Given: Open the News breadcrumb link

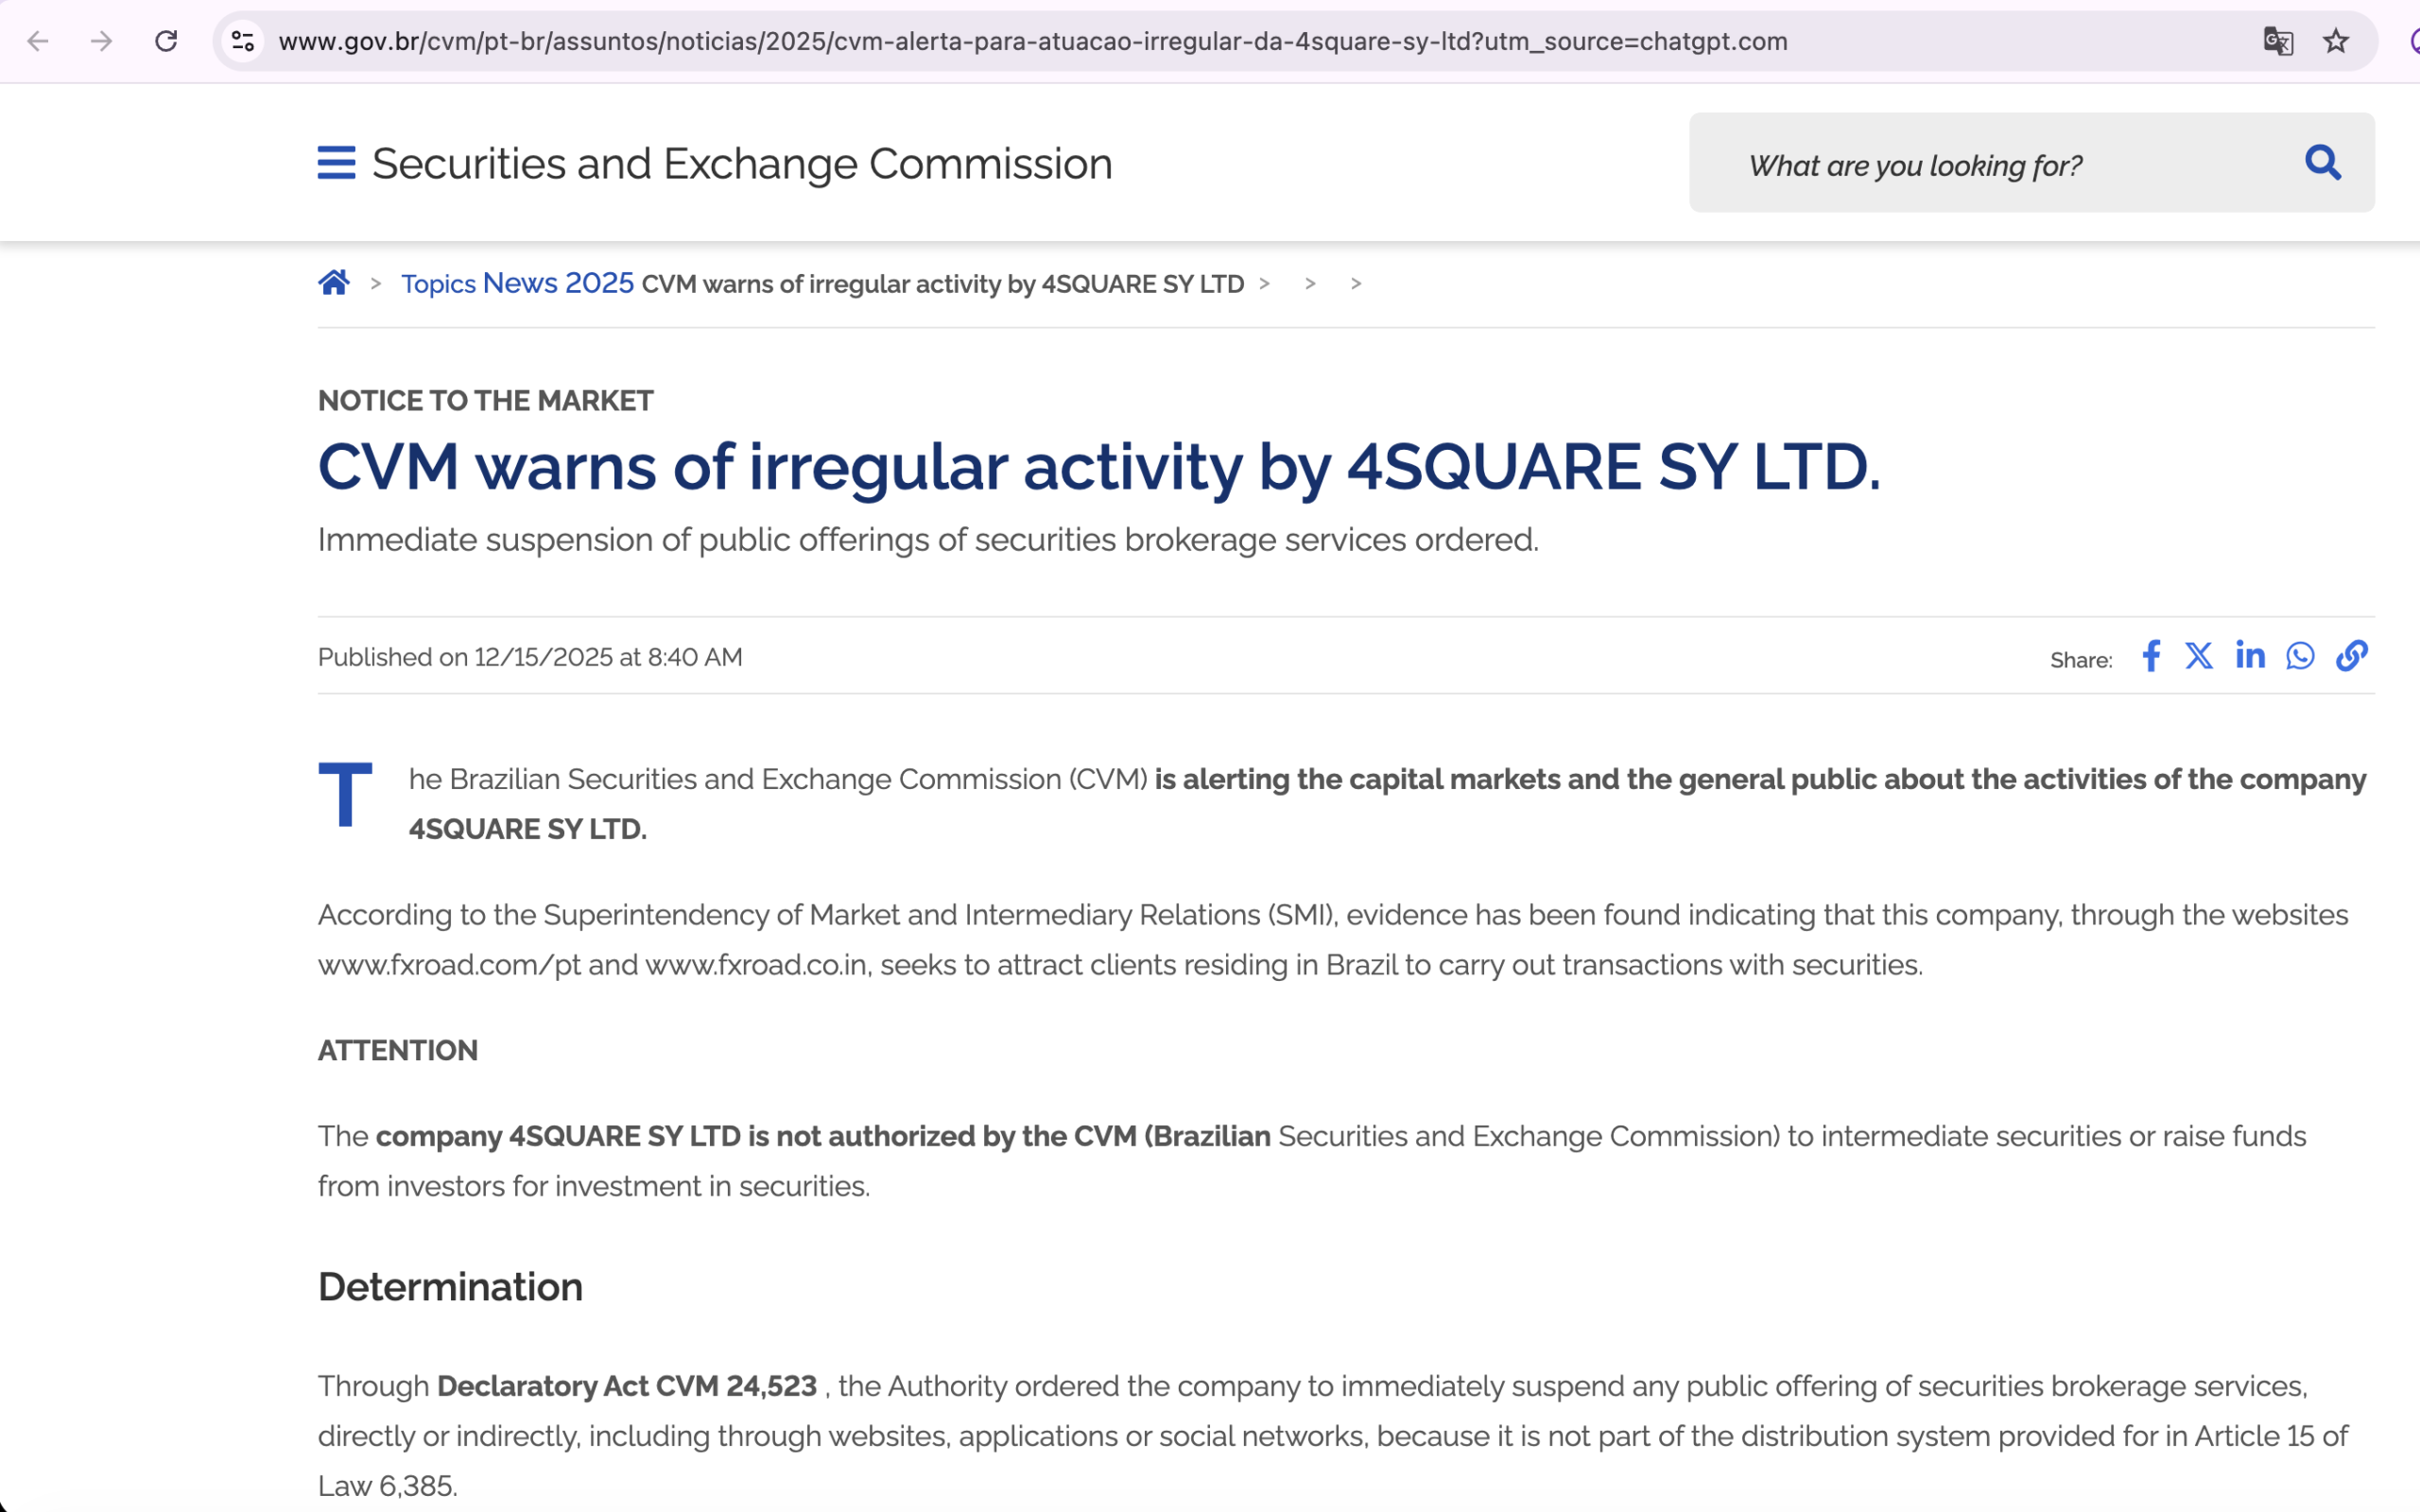Looking at the screenshot, I should point(520,283).
